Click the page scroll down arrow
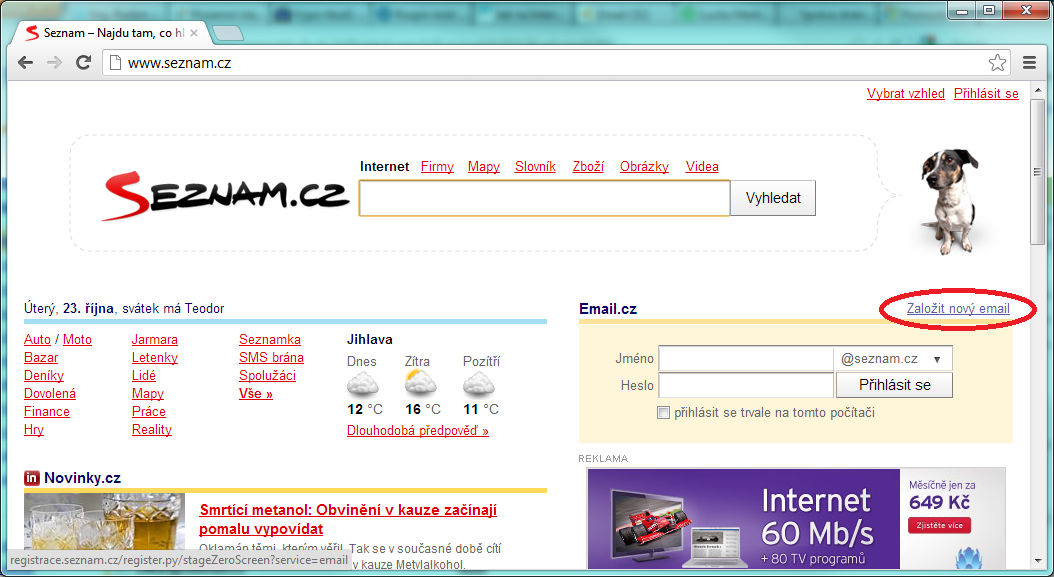 coord(1037,561)
